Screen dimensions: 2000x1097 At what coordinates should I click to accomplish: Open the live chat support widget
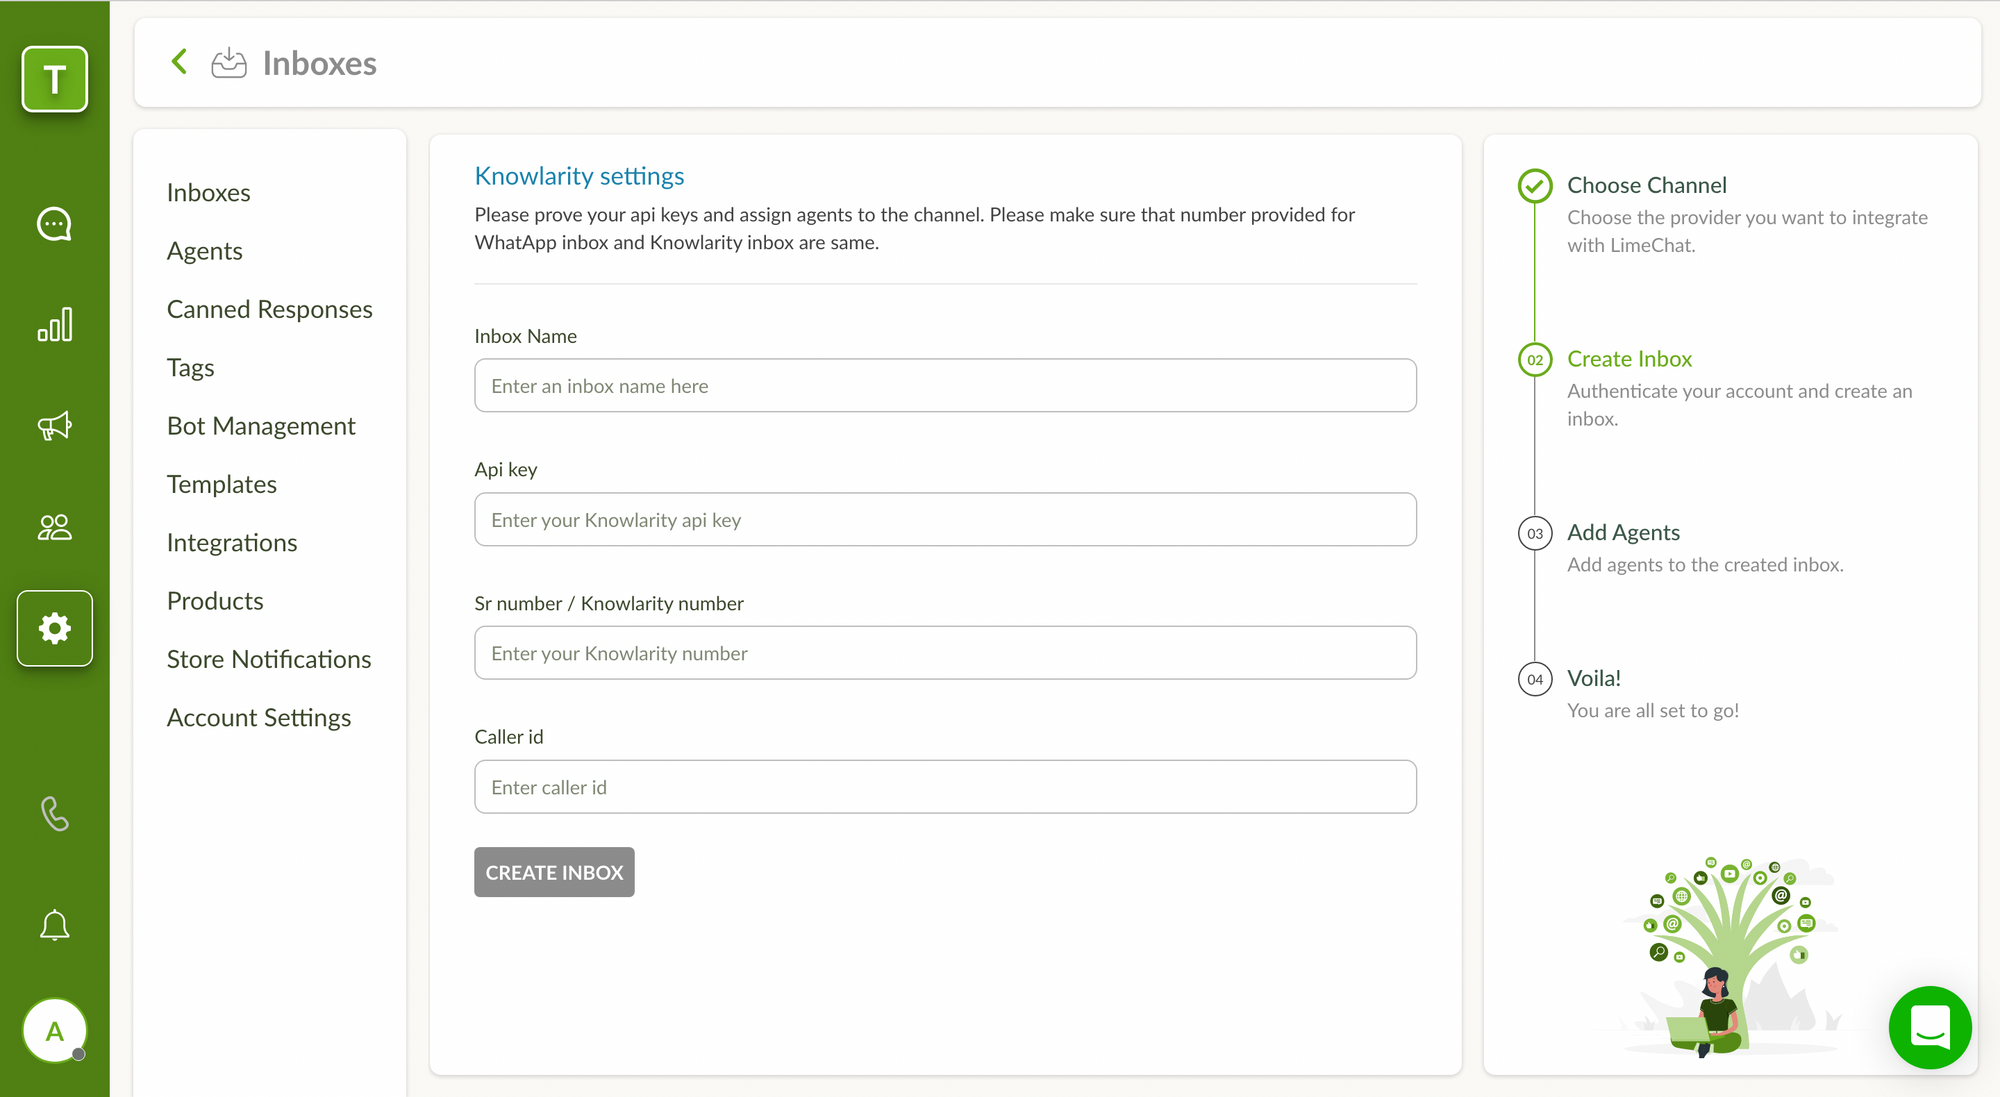point(1930,1027)
